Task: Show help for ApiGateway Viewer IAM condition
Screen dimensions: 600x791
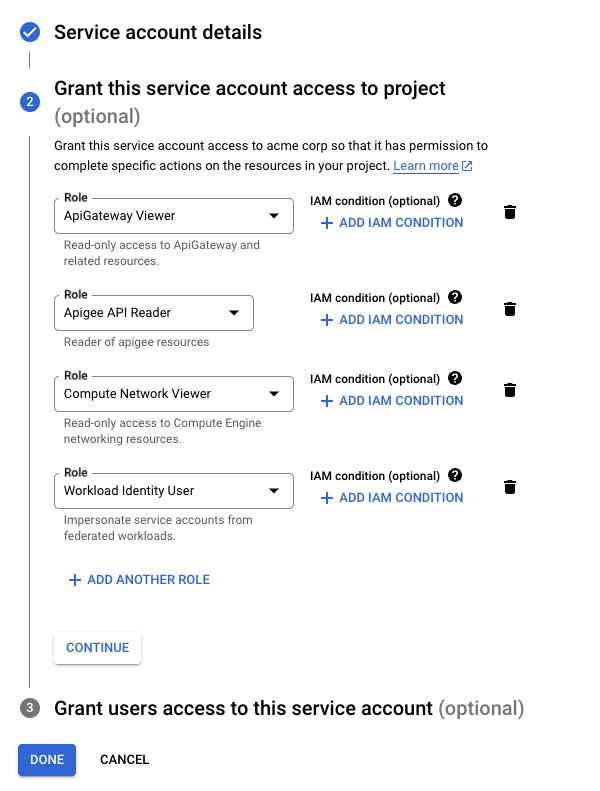Action: 455,201
